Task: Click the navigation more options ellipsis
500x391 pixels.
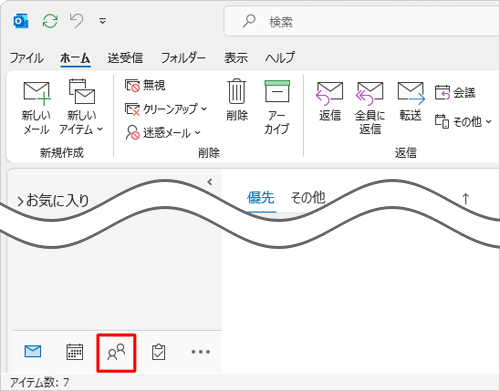Action: point(200,352)
